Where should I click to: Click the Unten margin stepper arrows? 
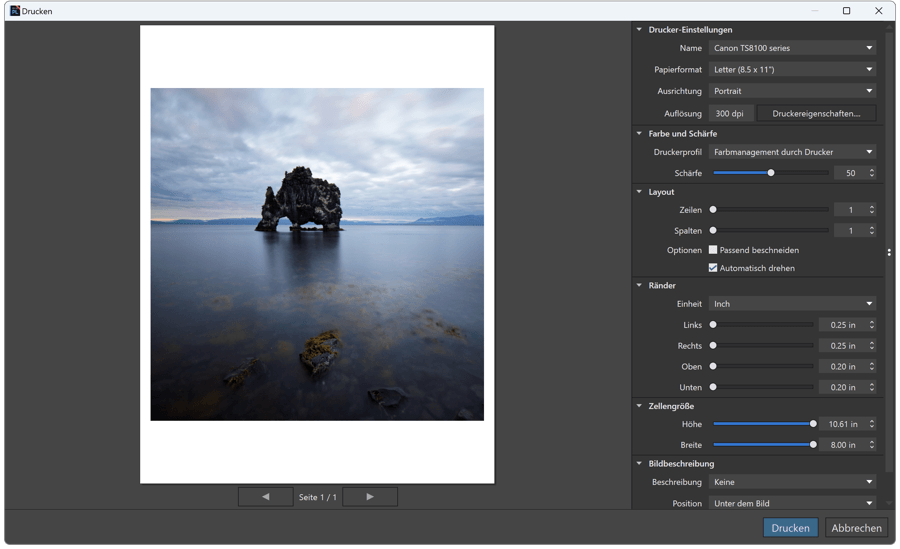tap(871, 387)
